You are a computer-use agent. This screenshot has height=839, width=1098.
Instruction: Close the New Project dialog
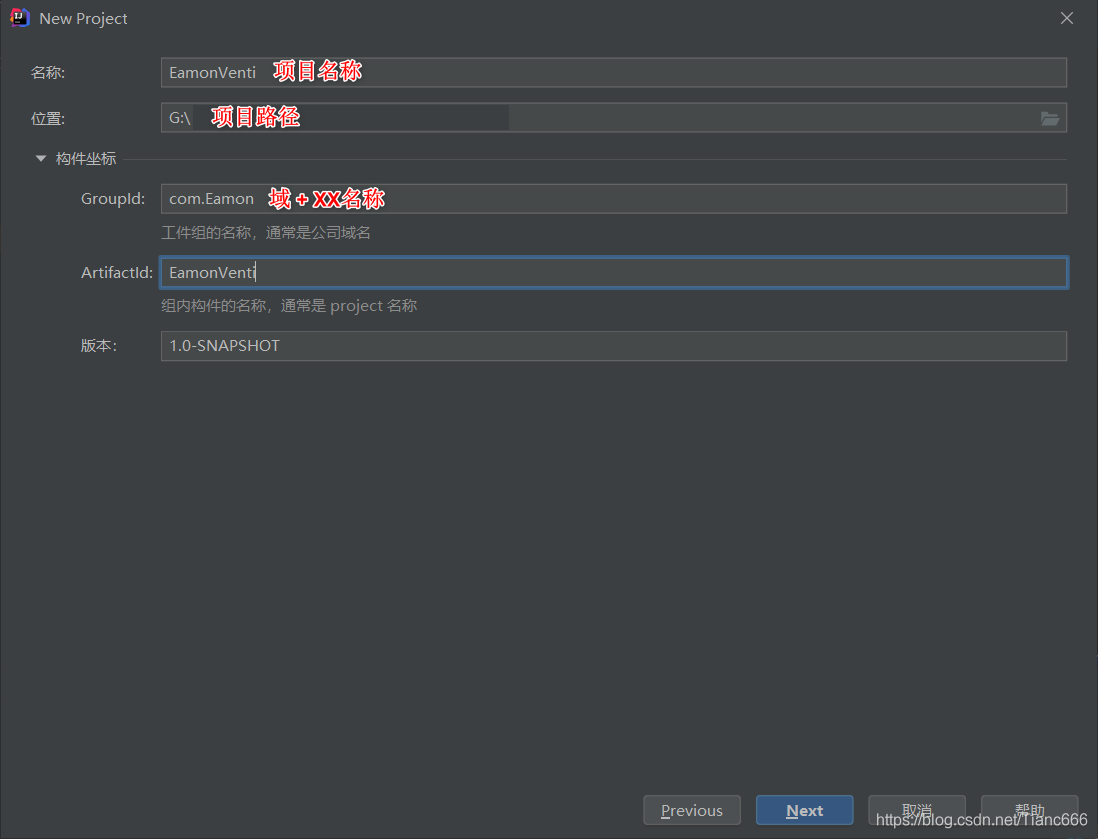1066,18
